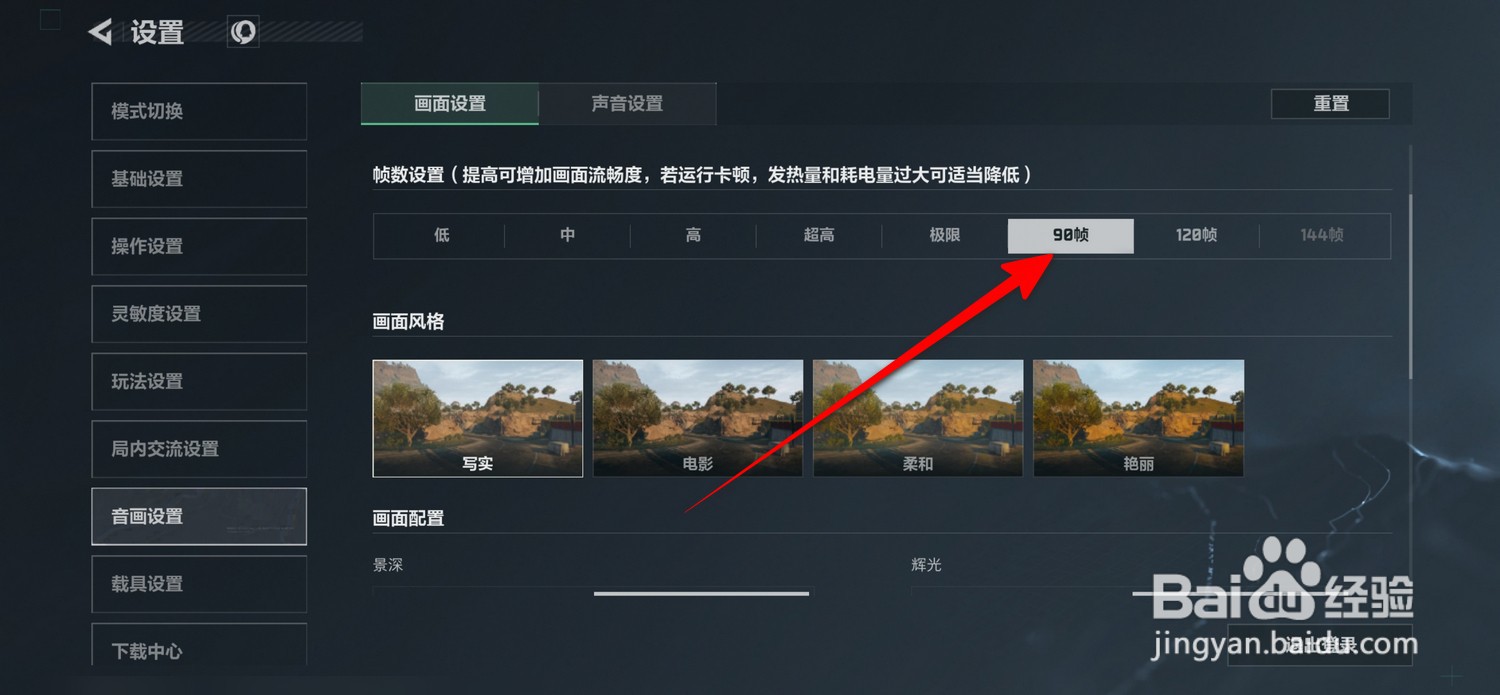Switch to the 声音设置 tab
The width and height of the screenshot is (1500, 695).
[627, 104]
